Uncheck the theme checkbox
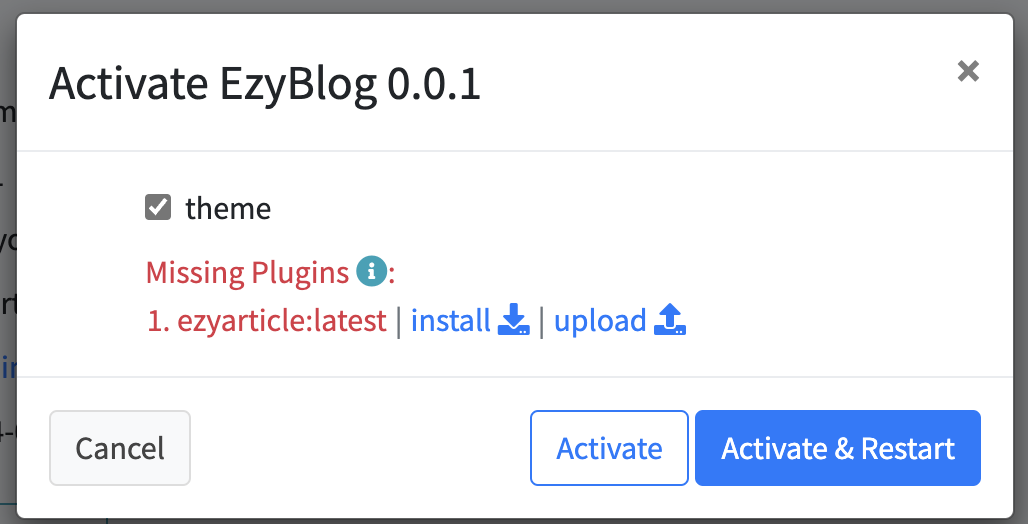1028x524 pixels. pyautogui.click(x=158, y=207)
